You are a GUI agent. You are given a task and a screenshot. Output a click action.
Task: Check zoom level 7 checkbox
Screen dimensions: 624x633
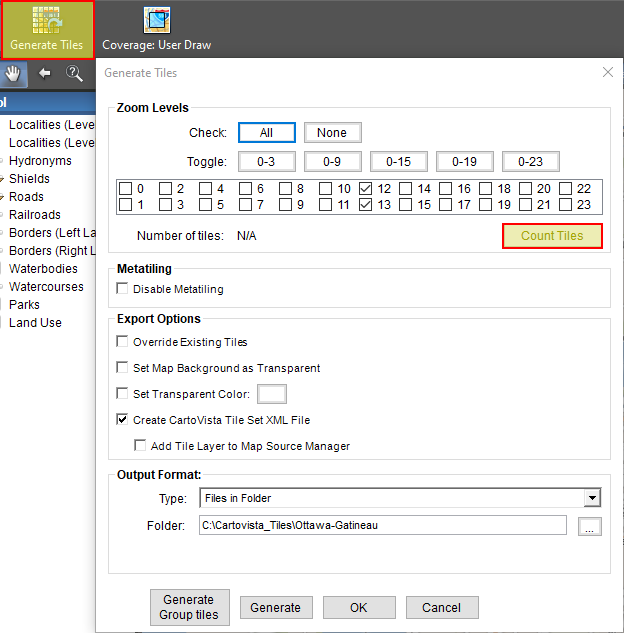tap(245, 205)
